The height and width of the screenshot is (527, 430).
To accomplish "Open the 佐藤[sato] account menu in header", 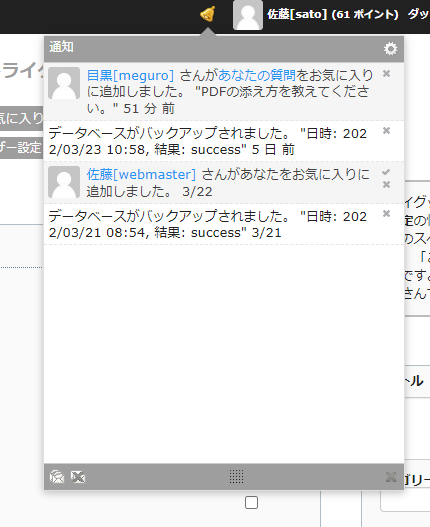I will (x=333, y=14).
